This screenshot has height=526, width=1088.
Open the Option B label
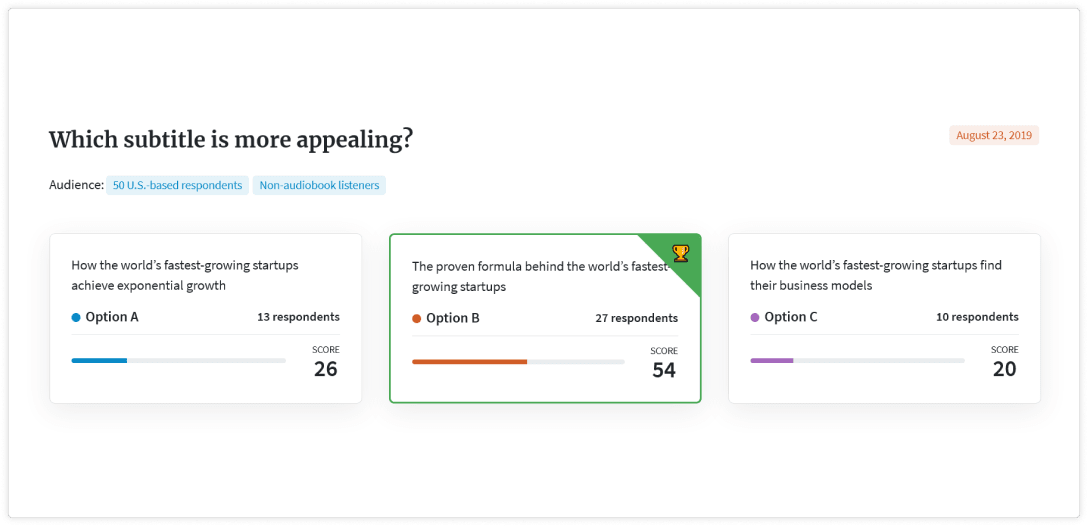[453, 318]
